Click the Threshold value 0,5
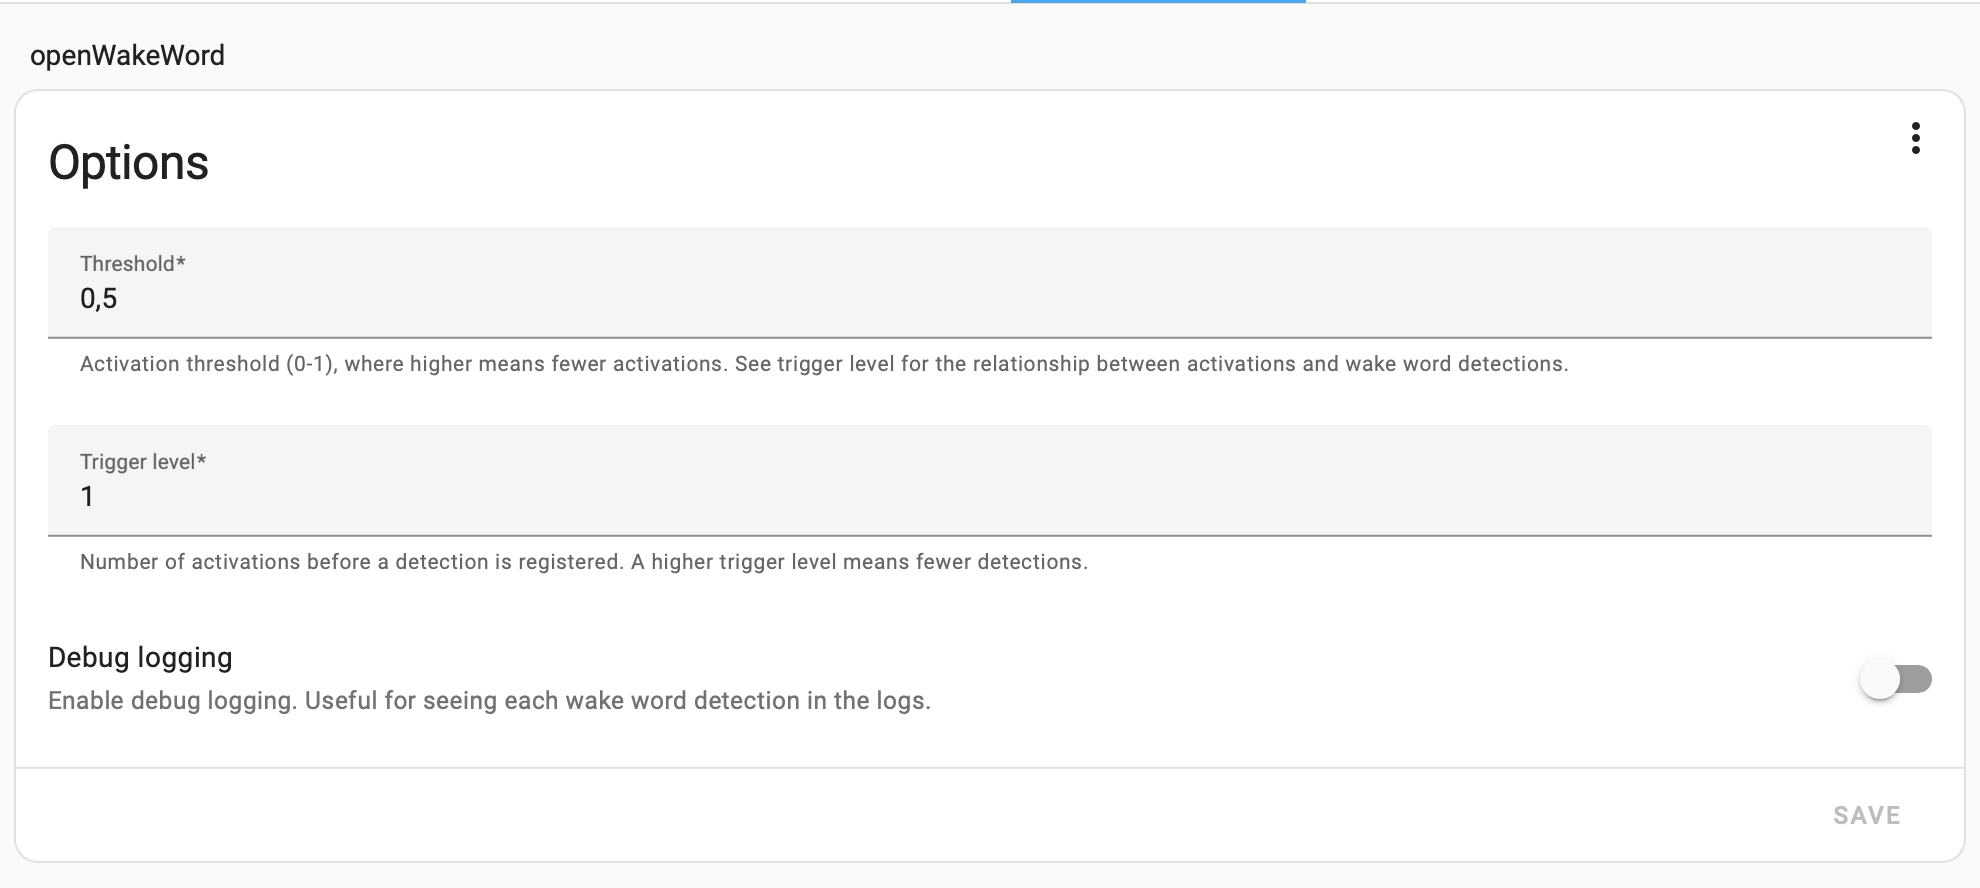 point(99,299)
